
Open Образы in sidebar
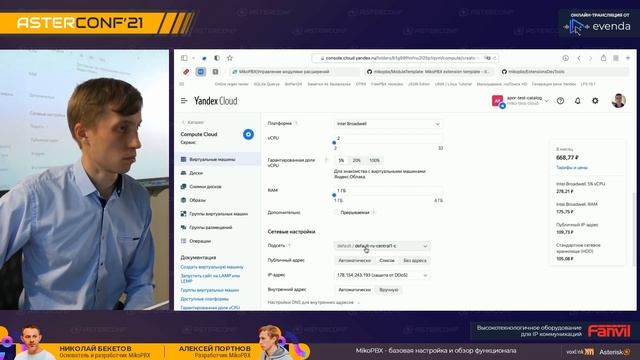218,200
